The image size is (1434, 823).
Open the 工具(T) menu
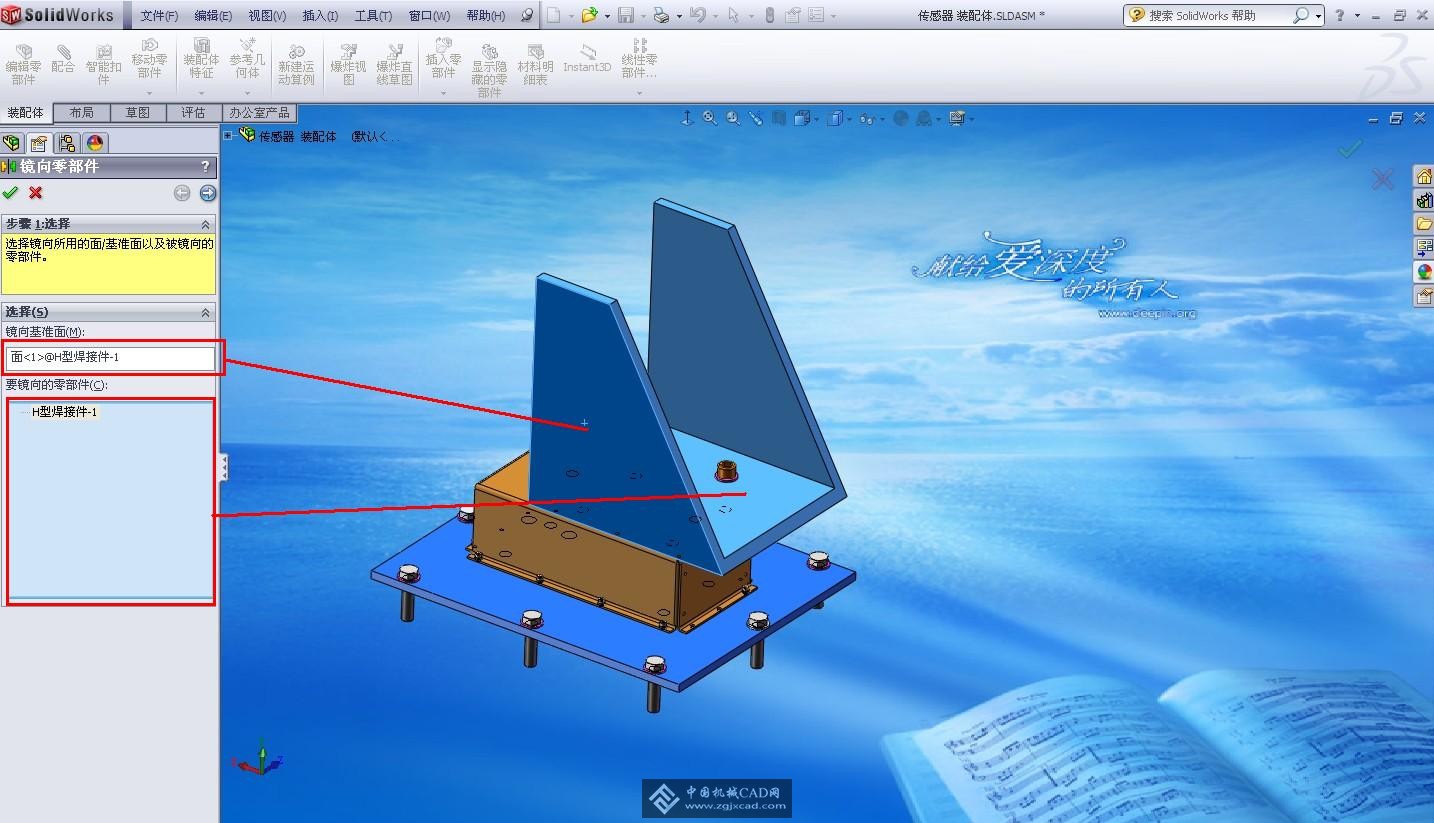point(373,16)
